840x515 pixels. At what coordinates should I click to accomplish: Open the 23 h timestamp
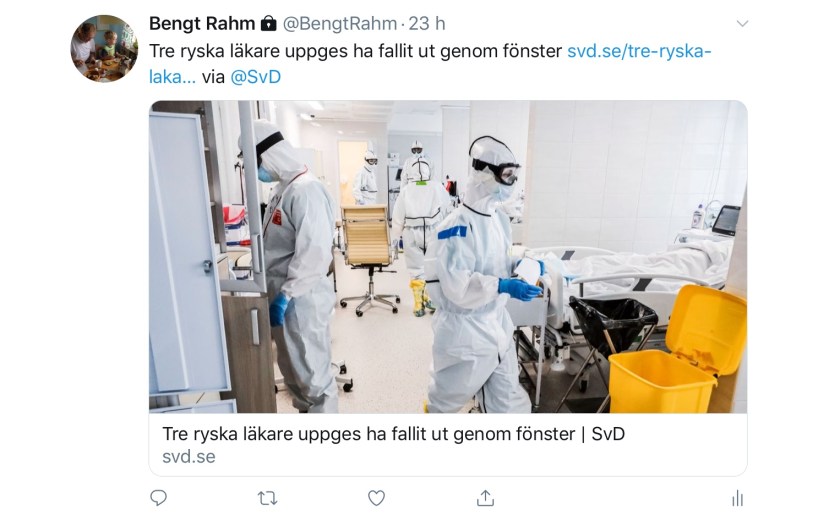pyautogui.click(x=427, y=24)
